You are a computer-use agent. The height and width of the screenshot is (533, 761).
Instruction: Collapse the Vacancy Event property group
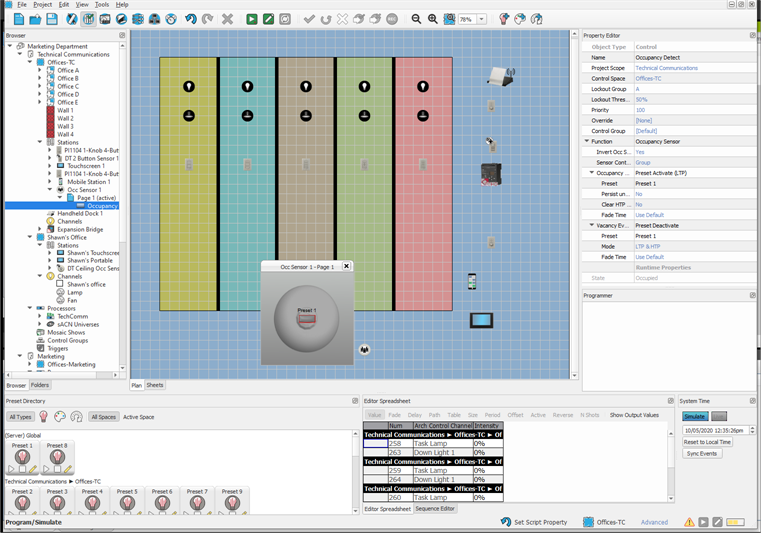pyautogui.click(x=591, y=225)
